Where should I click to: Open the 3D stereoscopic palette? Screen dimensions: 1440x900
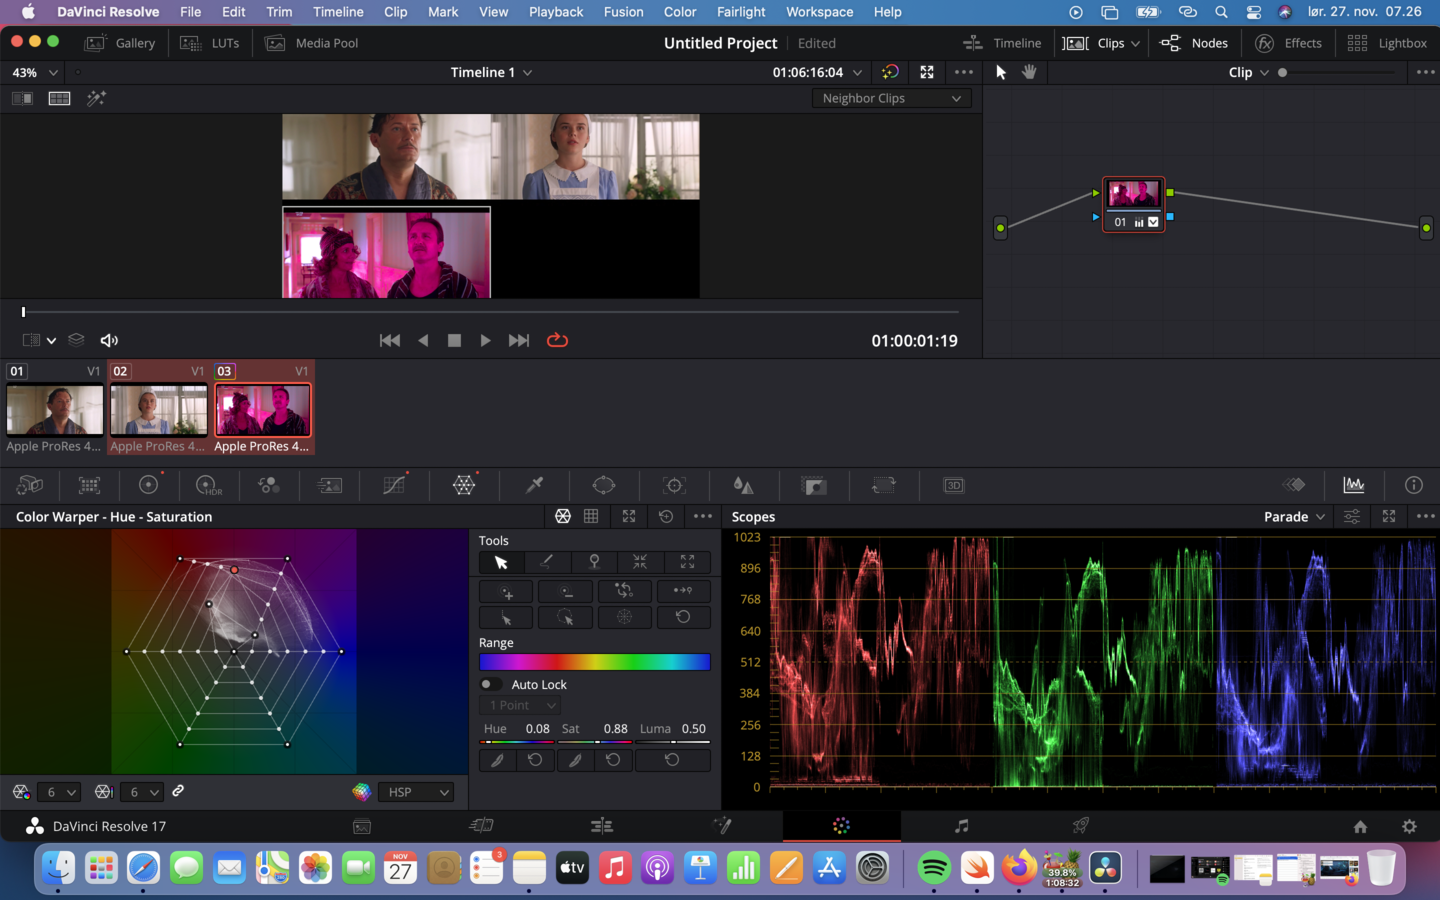(x=954, y=485)
